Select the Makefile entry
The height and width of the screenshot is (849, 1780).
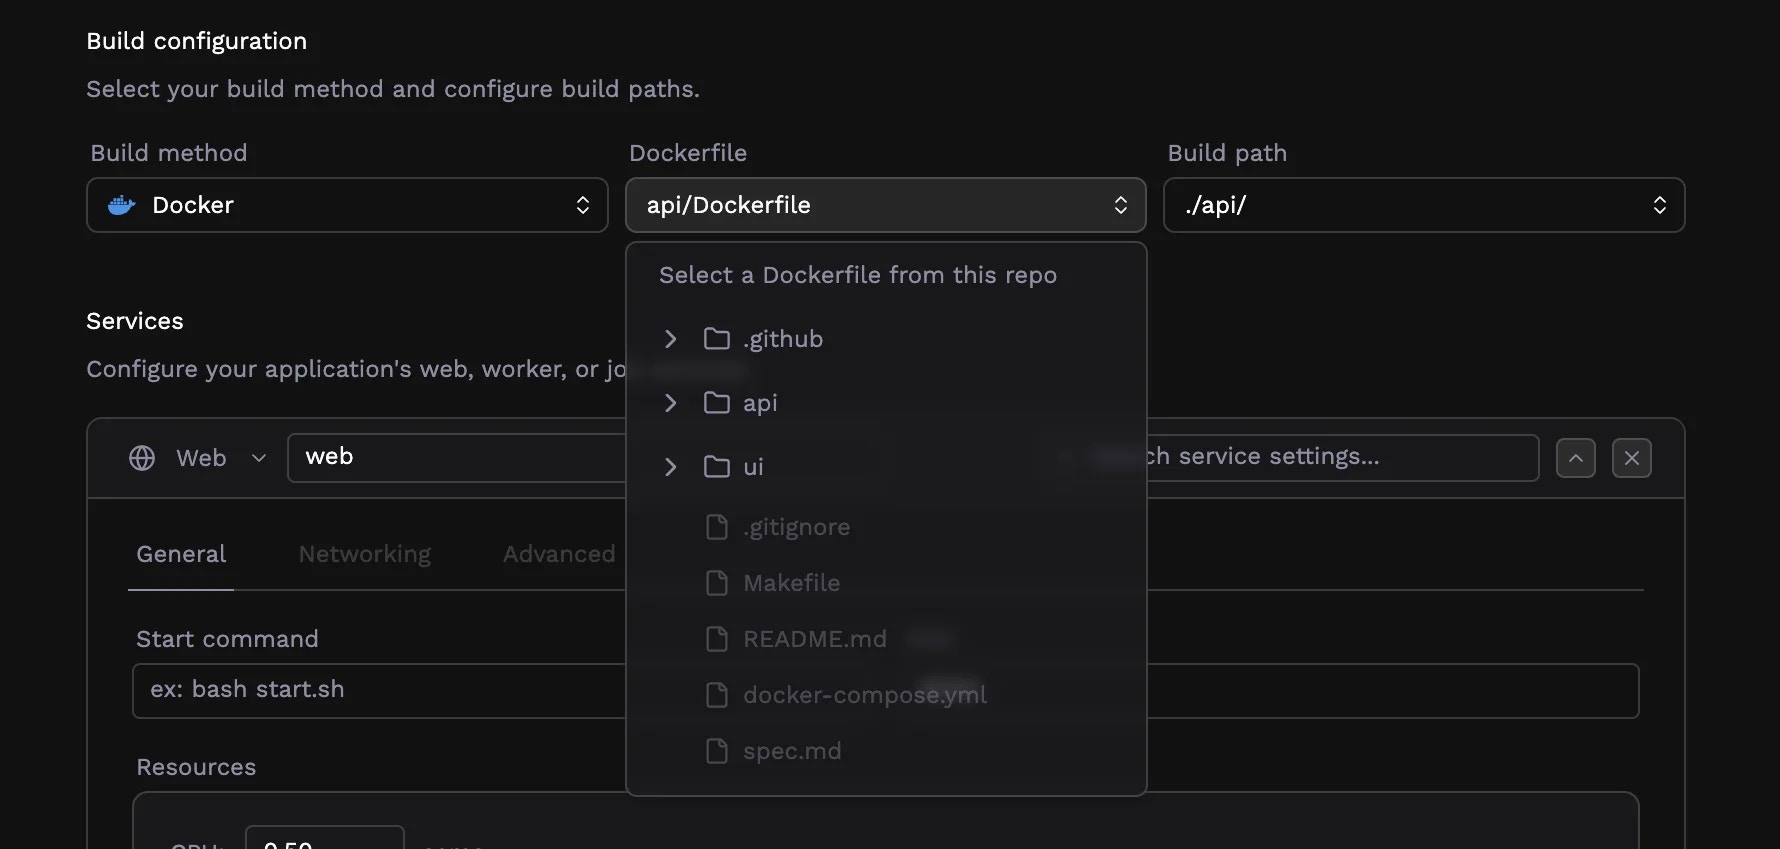(791, 583)
